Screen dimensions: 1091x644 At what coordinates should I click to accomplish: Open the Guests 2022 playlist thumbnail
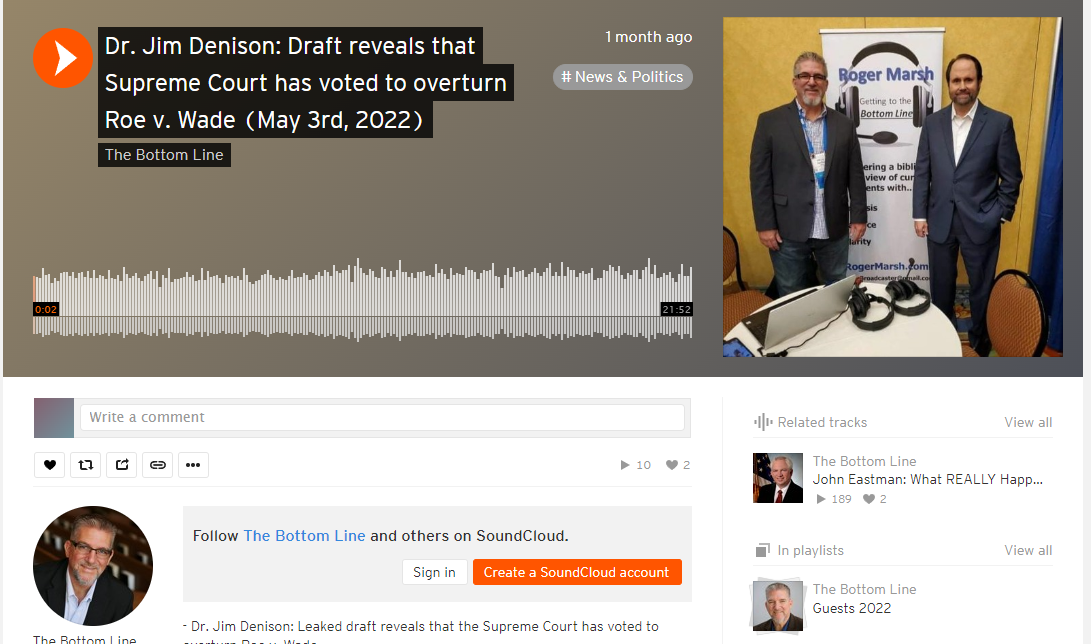click(778, 605)
